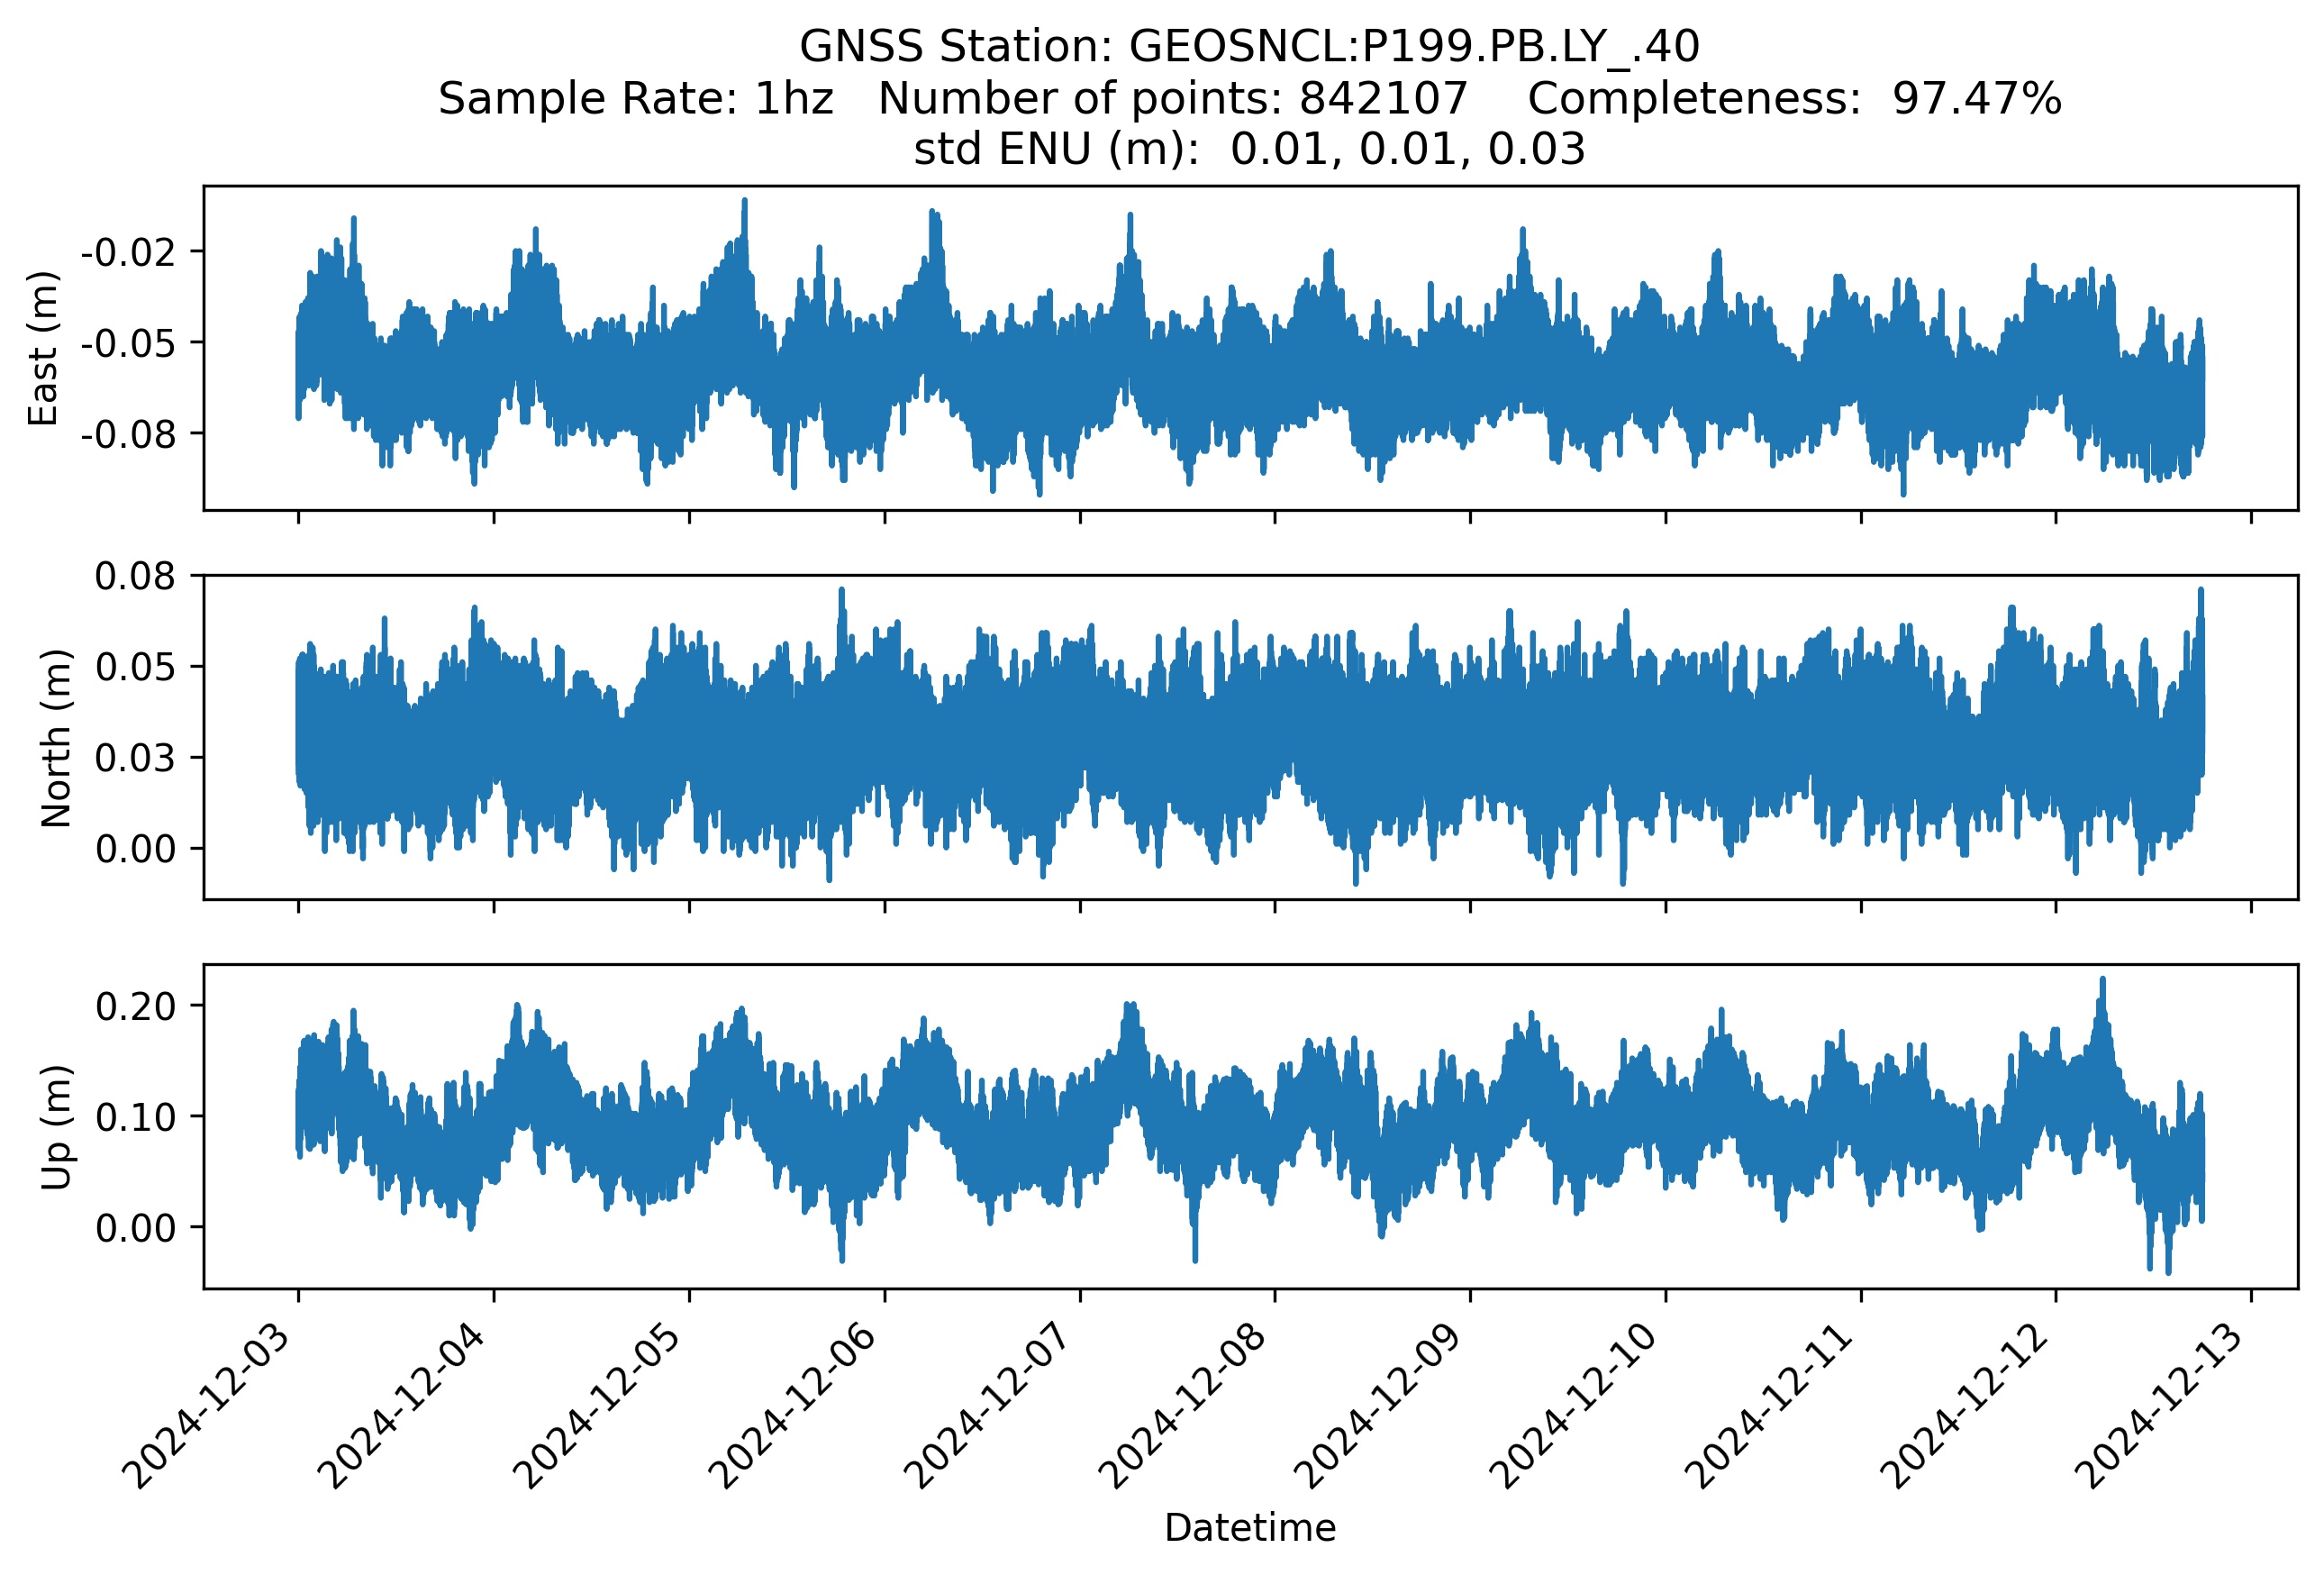Click the -0.08 tick on East axis
The image size is (2324, 1575).
pyautogui.click(x=128, y=434)
